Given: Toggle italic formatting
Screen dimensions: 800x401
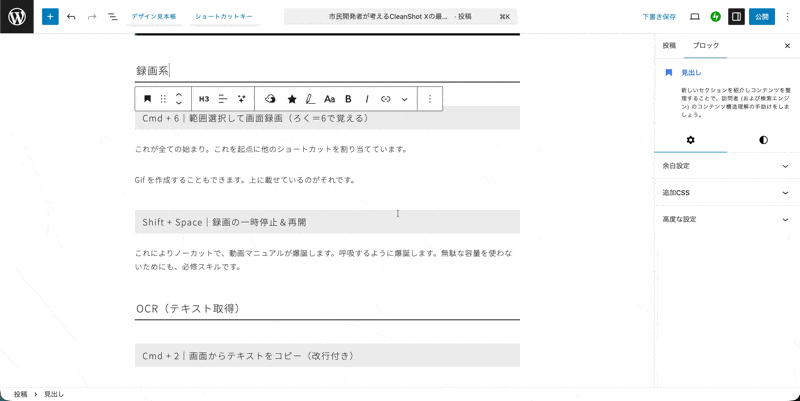Looking at the screenshot, I should coord(367,99).
